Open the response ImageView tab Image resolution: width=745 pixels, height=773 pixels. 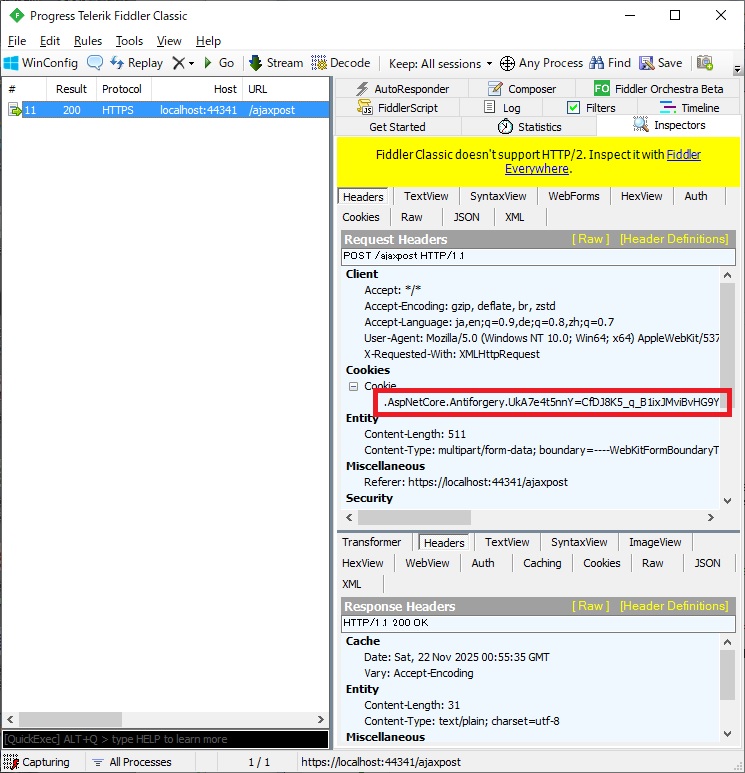coord(655,542)
